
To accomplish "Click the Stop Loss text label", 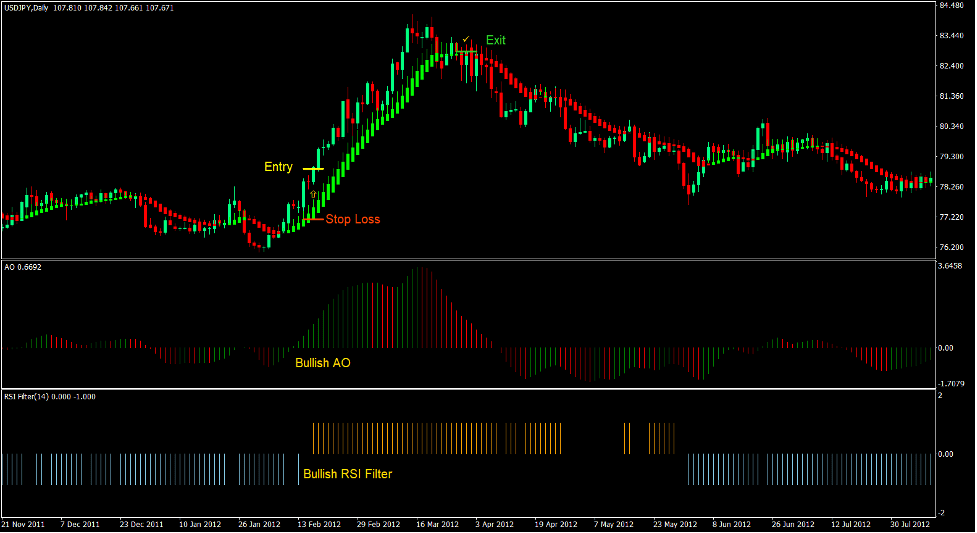I will click(x=352, y=219).
